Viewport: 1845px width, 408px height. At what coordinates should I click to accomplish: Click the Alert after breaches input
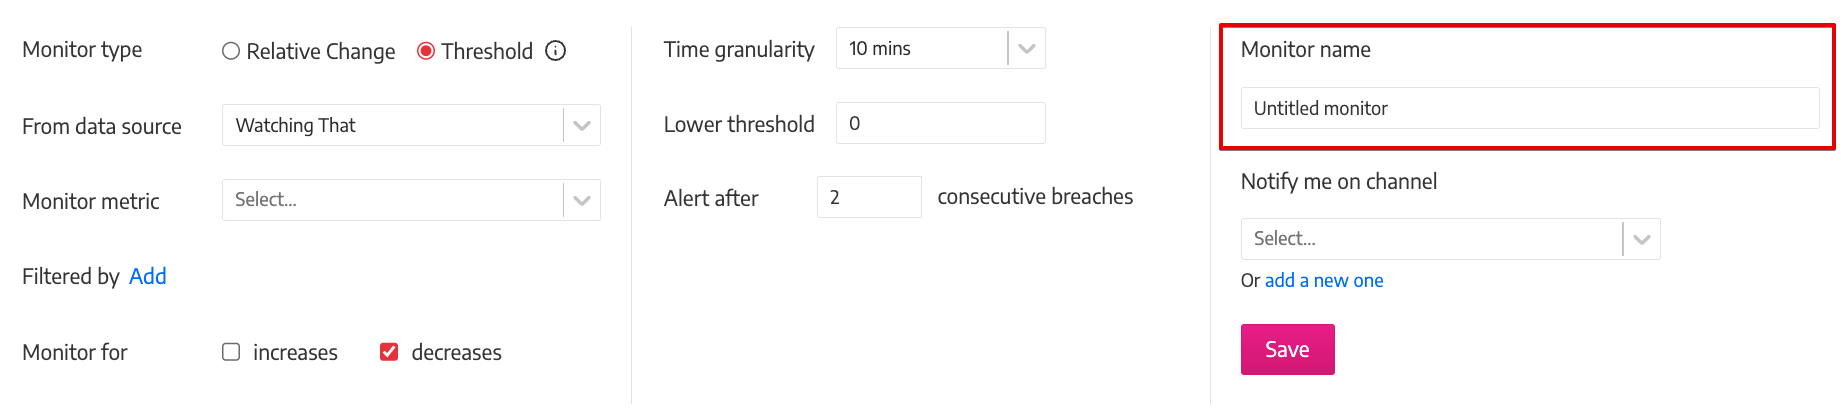[x=869, y=197]
